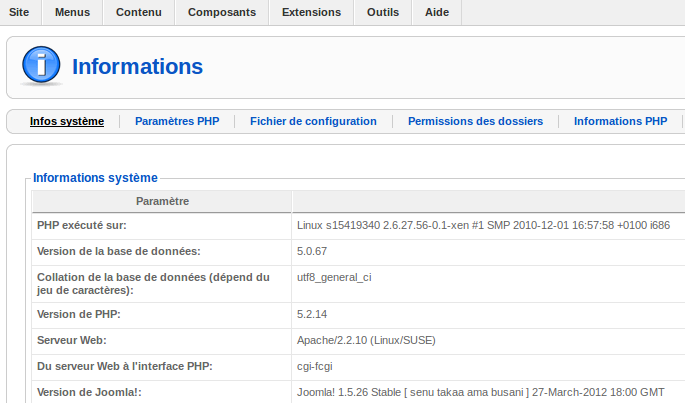Expand the Outils menu
This screenshot has width=685, height=403.
383,12
